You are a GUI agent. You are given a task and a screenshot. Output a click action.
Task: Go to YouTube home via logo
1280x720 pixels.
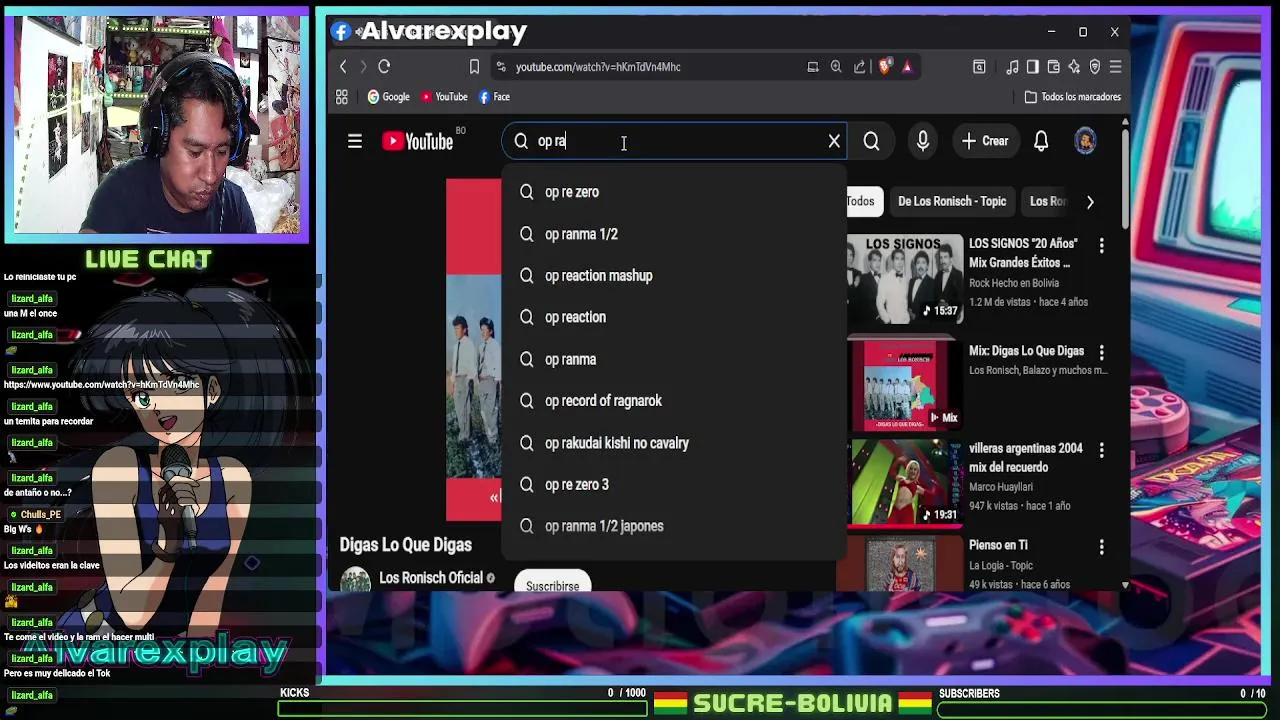(417, 142)
